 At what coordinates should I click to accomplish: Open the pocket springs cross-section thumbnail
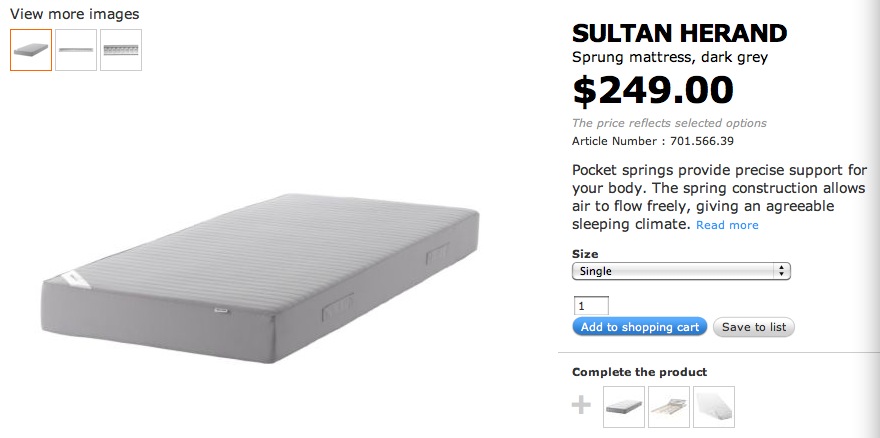click(121, 50)
